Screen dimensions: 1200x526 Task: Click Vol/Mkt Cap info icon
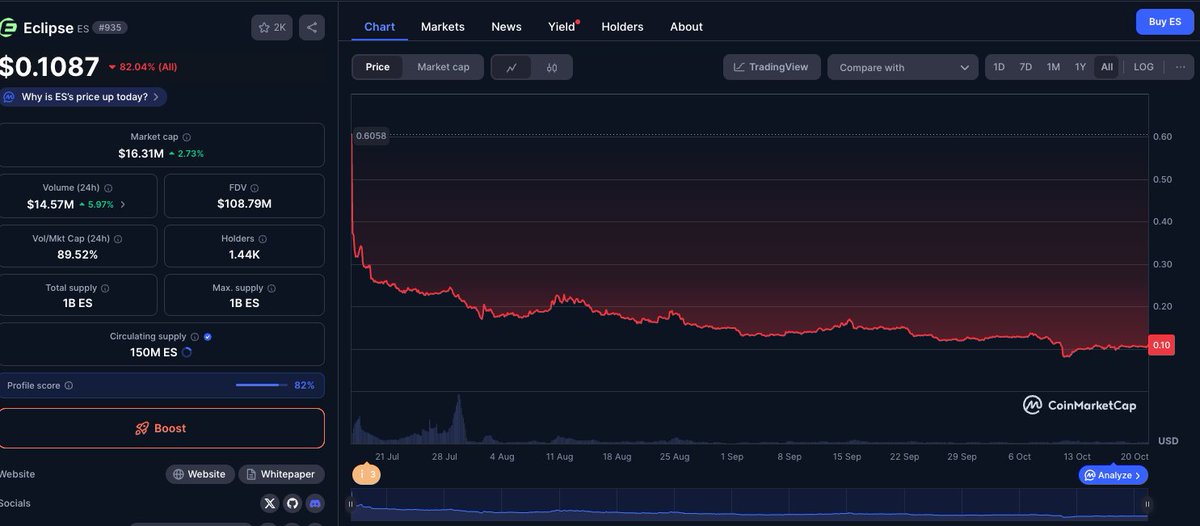118,239
